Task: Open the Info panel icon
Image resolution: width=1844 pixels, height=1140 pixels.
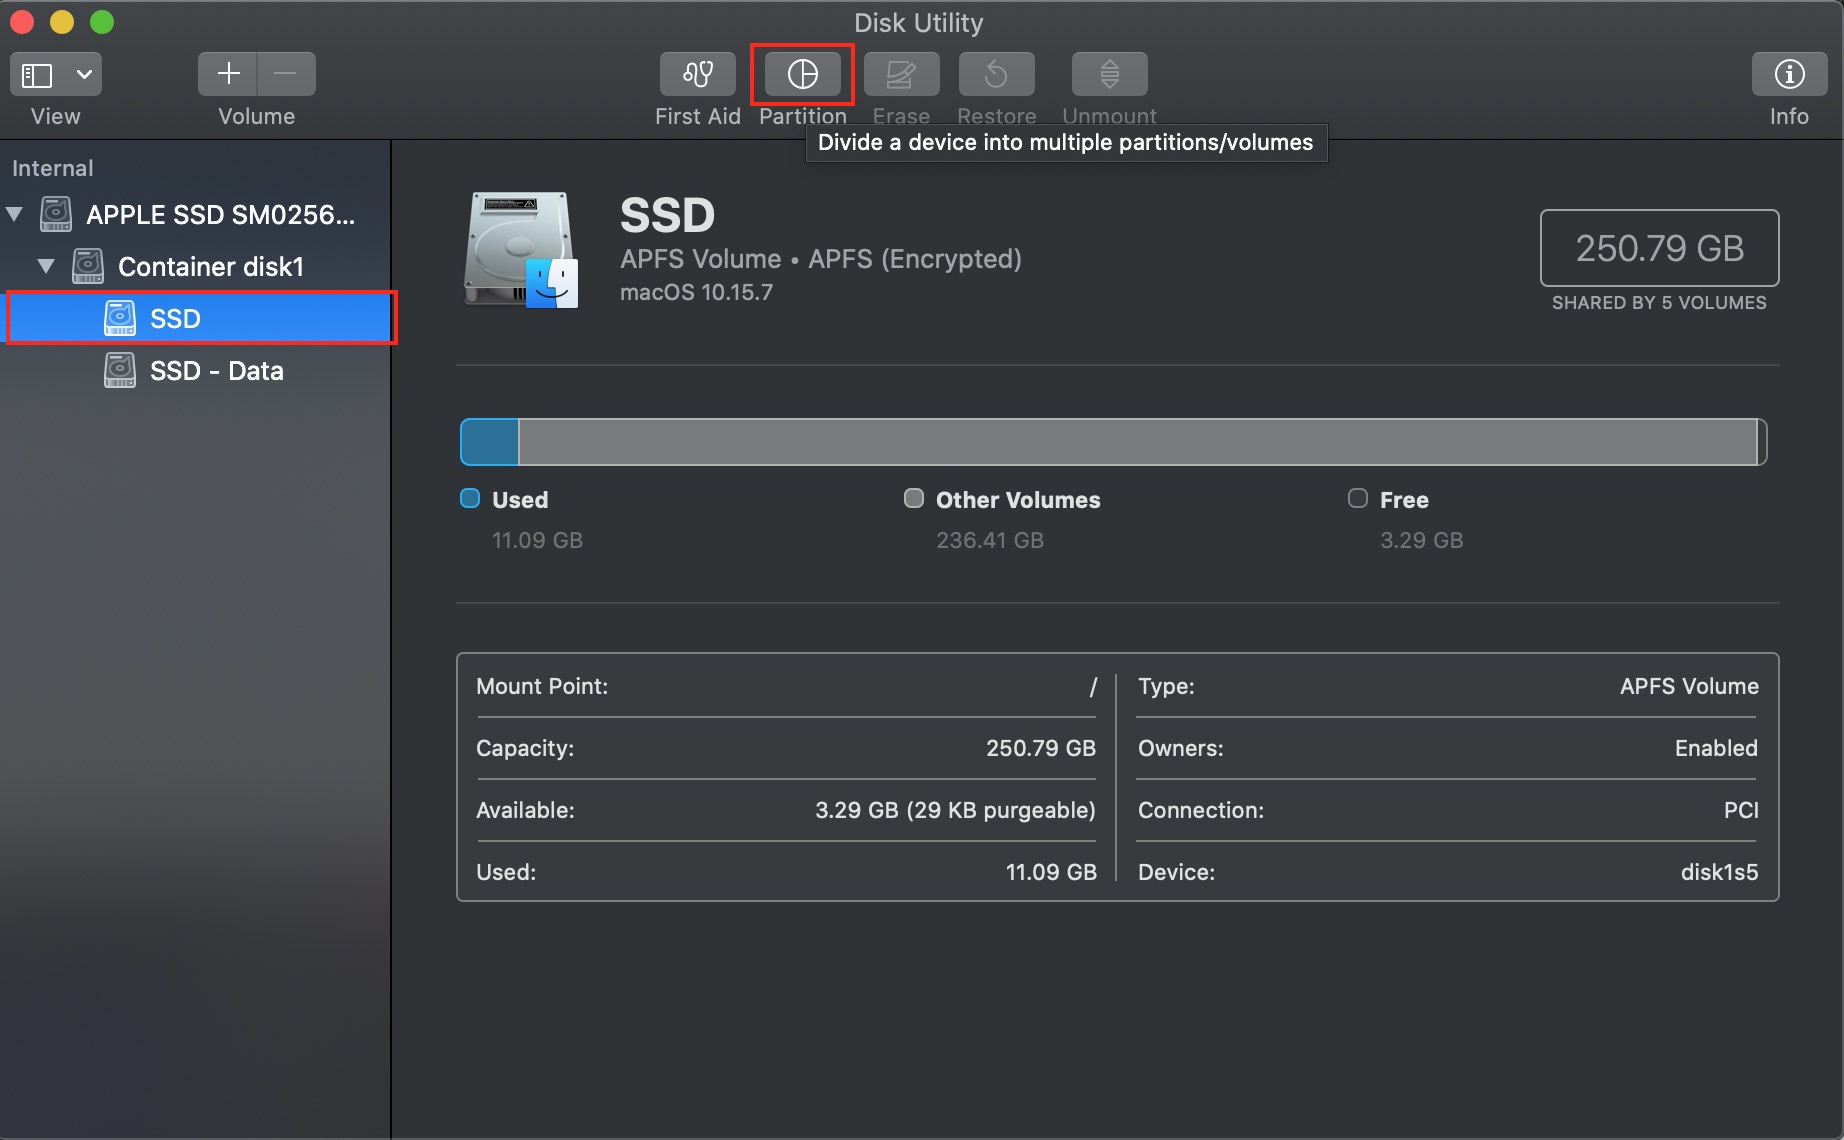Action: click(1789, 74)
